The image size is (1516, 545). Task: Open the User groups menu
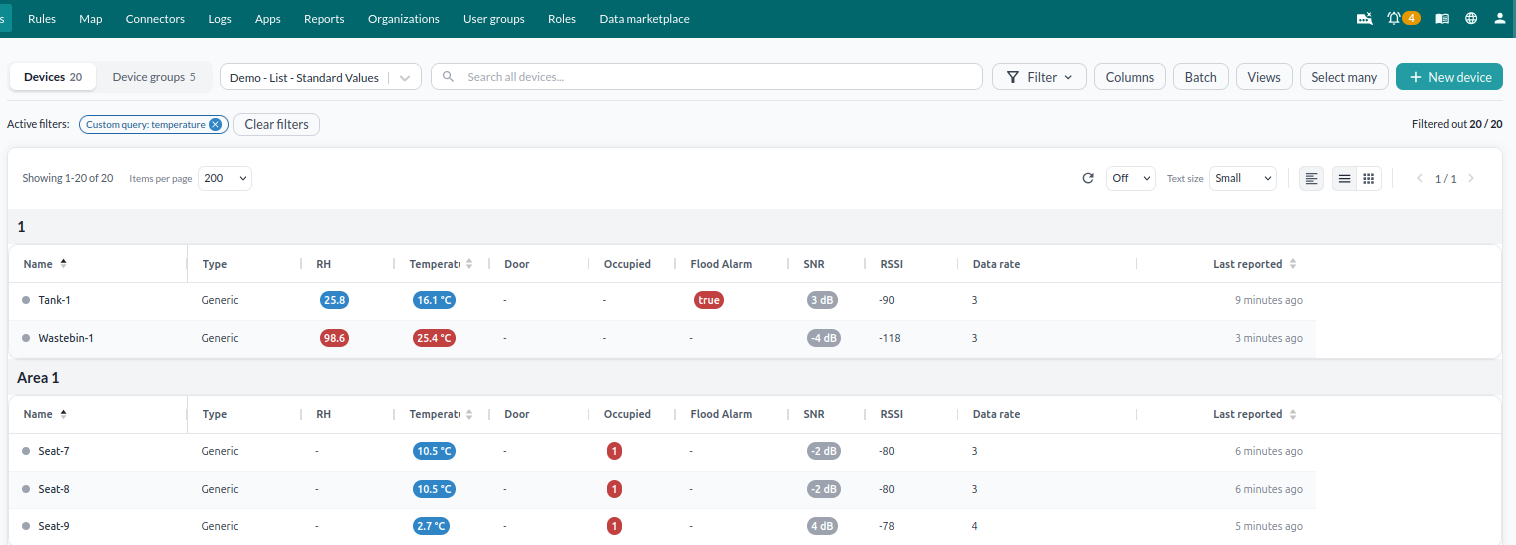pyautogui.click(x=494, y=19)
